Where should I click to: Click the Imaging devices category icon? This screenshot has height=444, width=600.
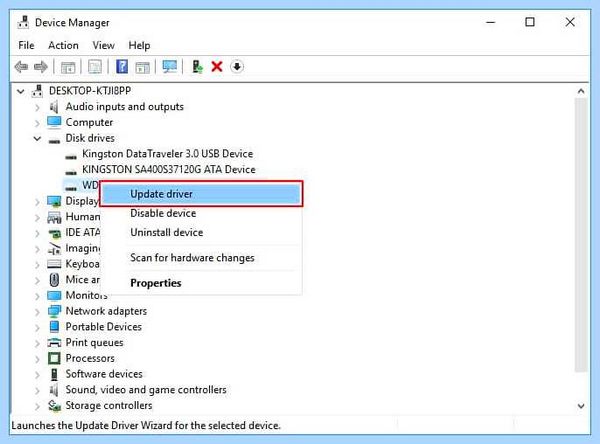[x=54, y=248]
